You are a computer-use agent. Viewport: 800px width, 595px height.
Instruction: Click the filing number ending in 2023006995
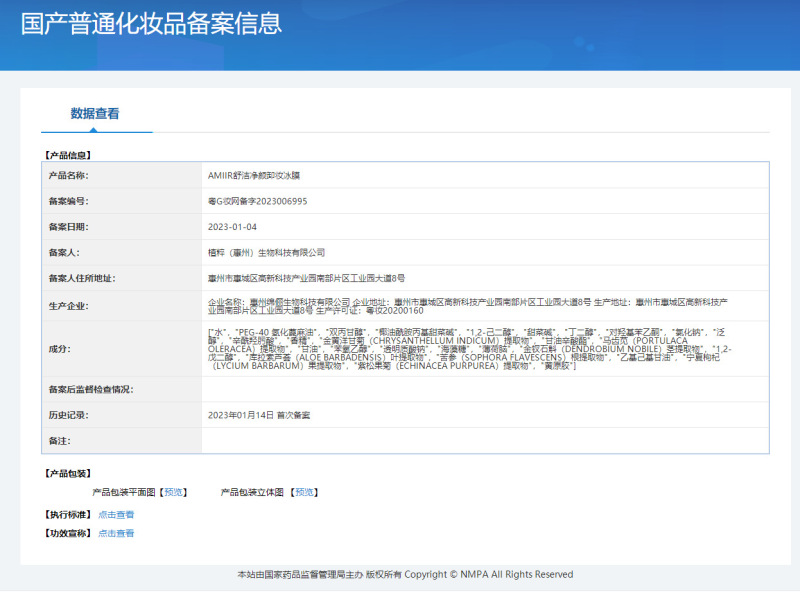[257, 201]
